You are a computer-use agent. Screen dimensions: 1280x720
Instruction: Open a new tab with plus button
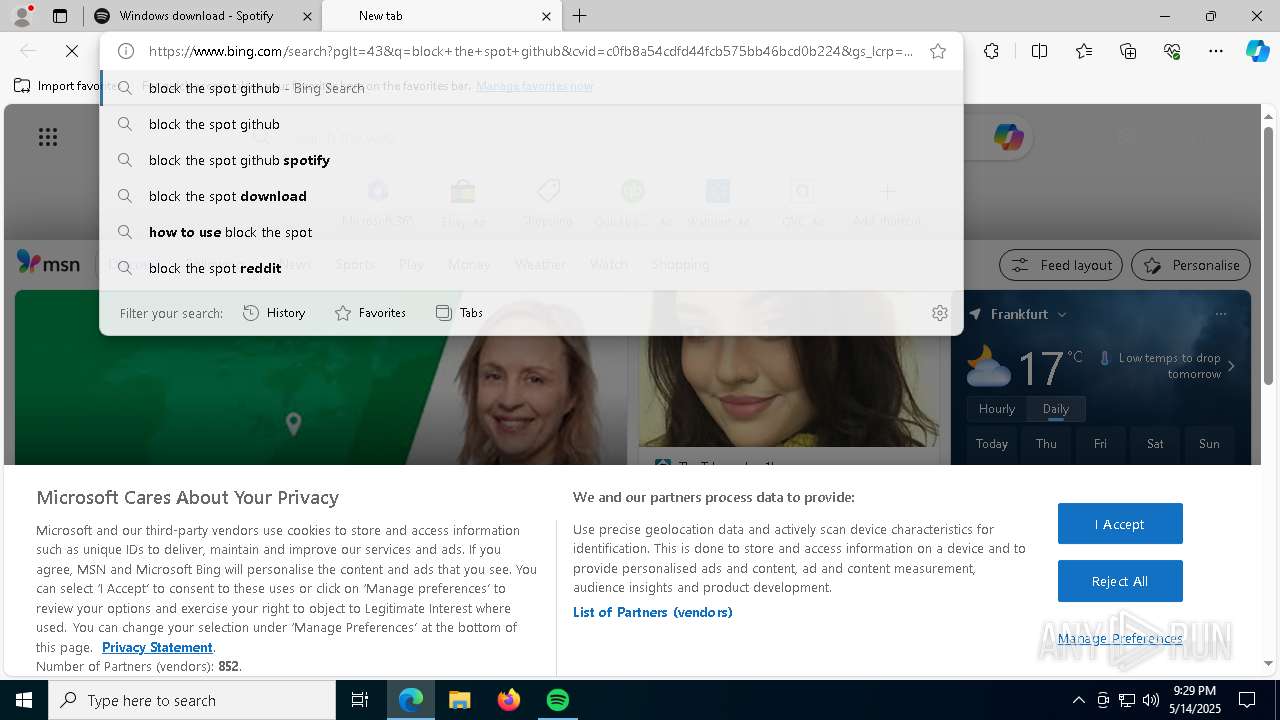[x=580, y=16]
